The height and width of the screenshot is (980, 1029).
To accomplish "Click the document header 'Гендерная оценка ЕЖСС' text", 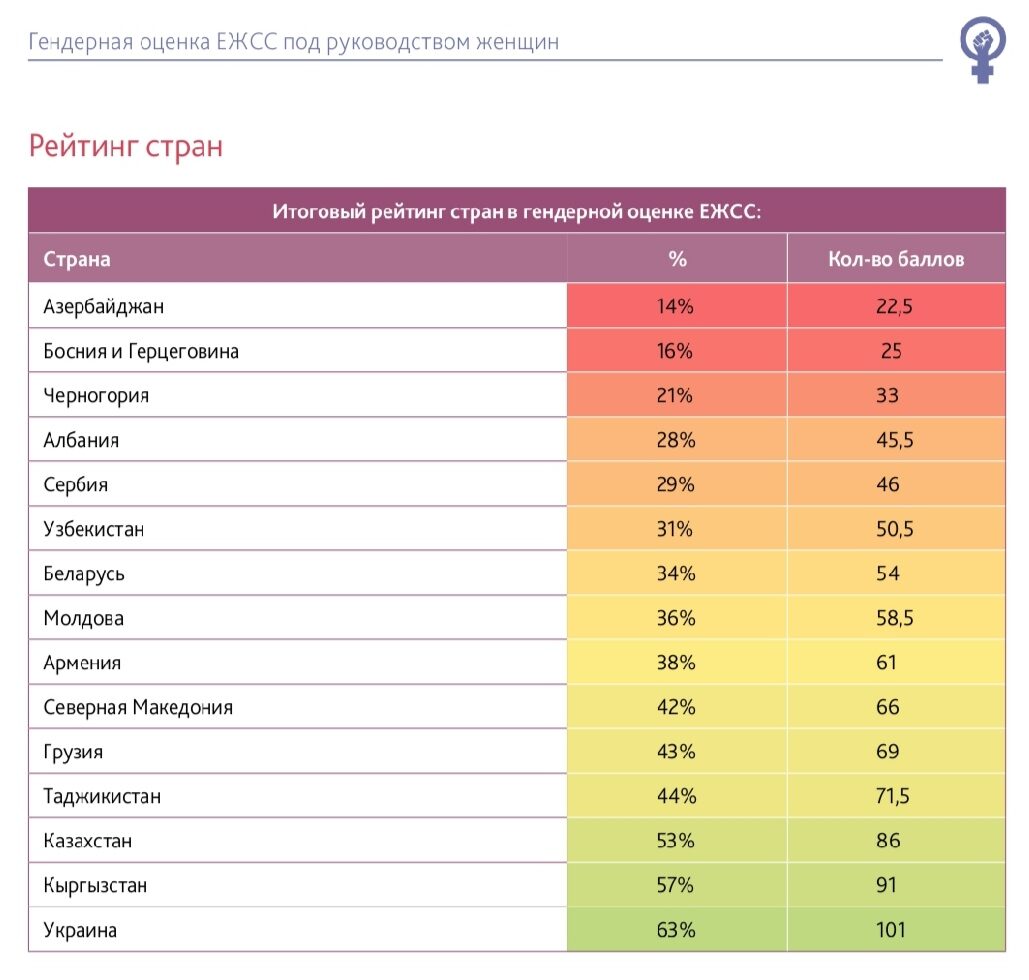I will [x=293, y=42].
